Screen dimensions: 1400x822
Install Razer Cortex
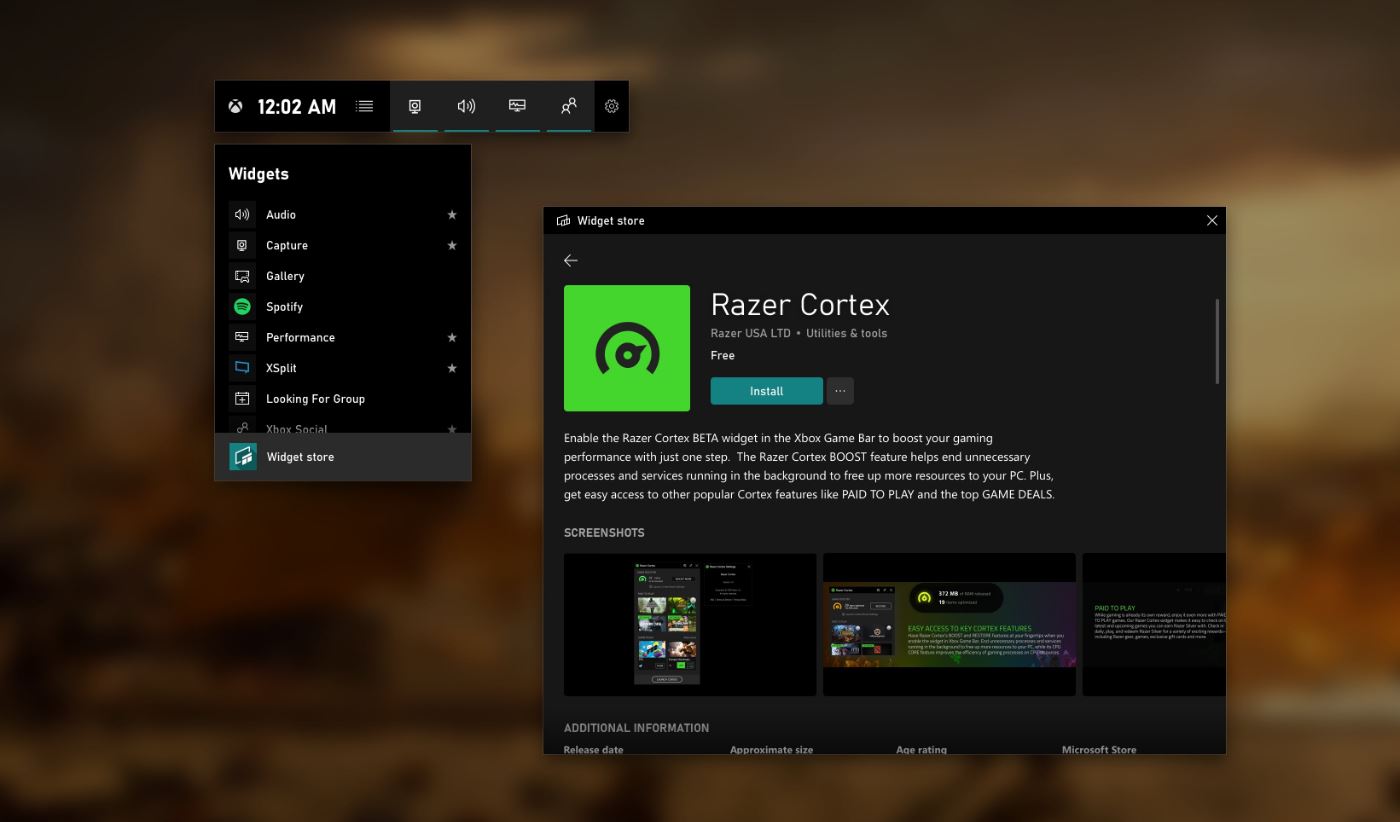pyautogui.click(x=767, y=391)
